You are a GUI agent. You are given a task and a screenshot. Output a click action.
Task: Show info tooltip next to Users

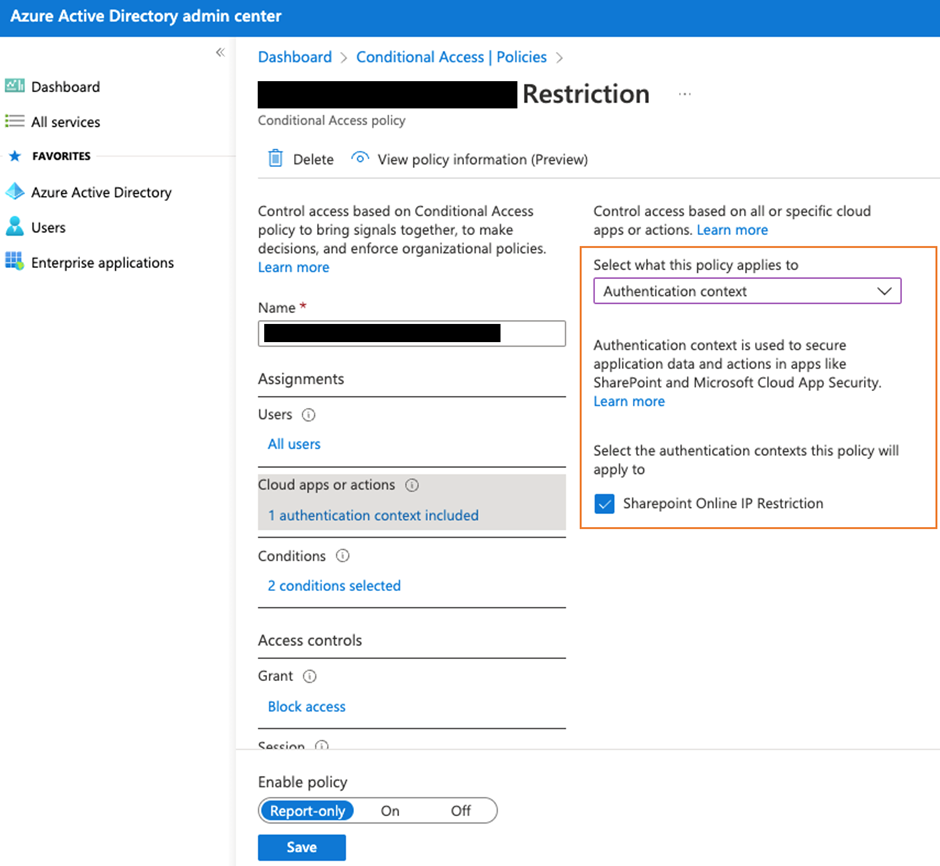click(309, 415)
